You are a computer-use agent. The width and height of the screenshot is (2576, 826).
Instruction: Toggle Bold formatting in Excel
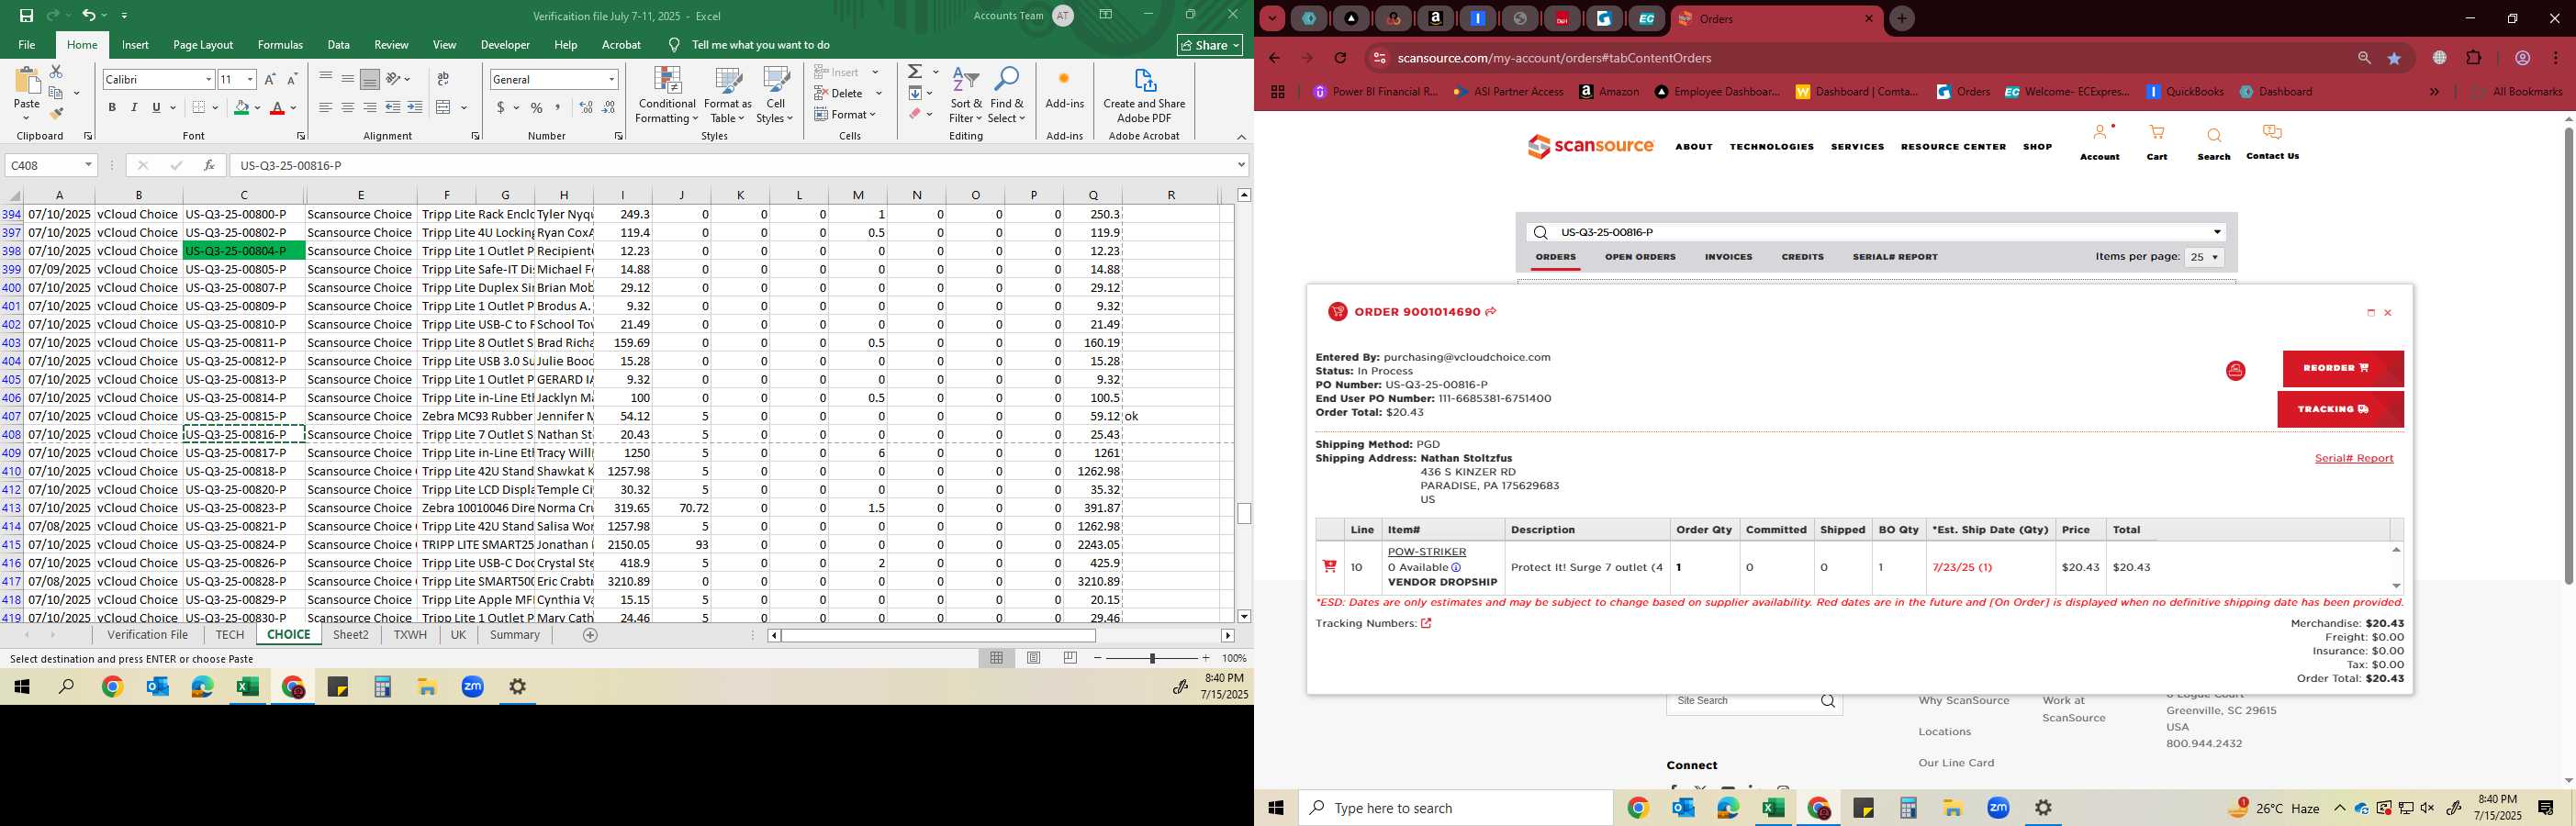[112, 107]
